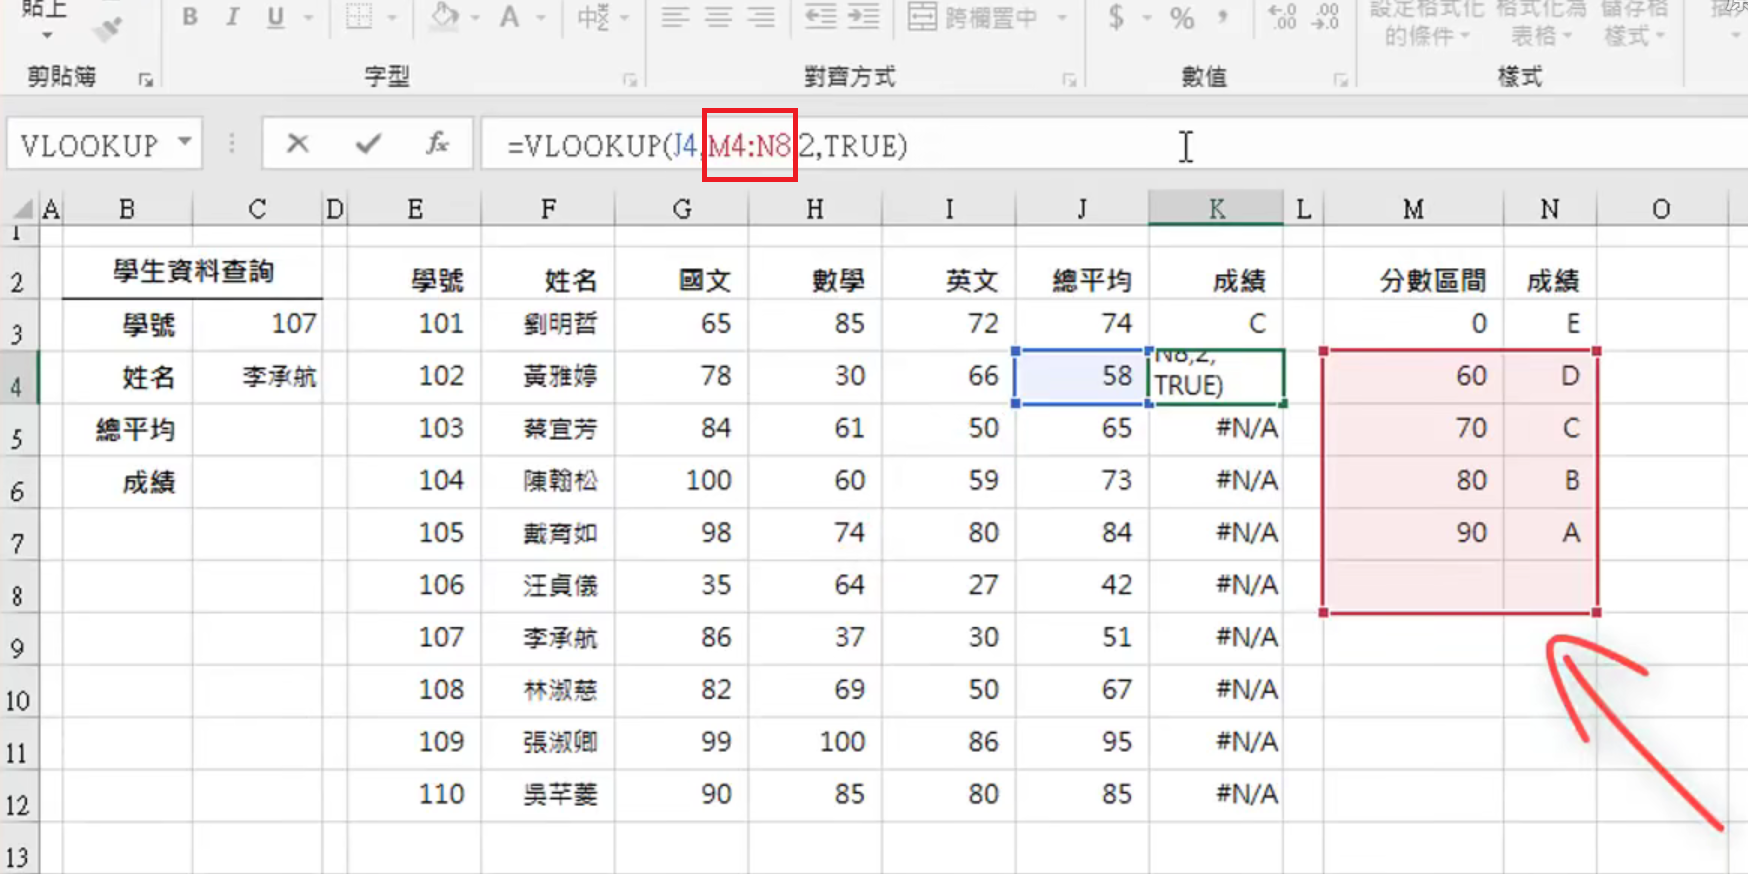Center text horizontally

[718, 17]
